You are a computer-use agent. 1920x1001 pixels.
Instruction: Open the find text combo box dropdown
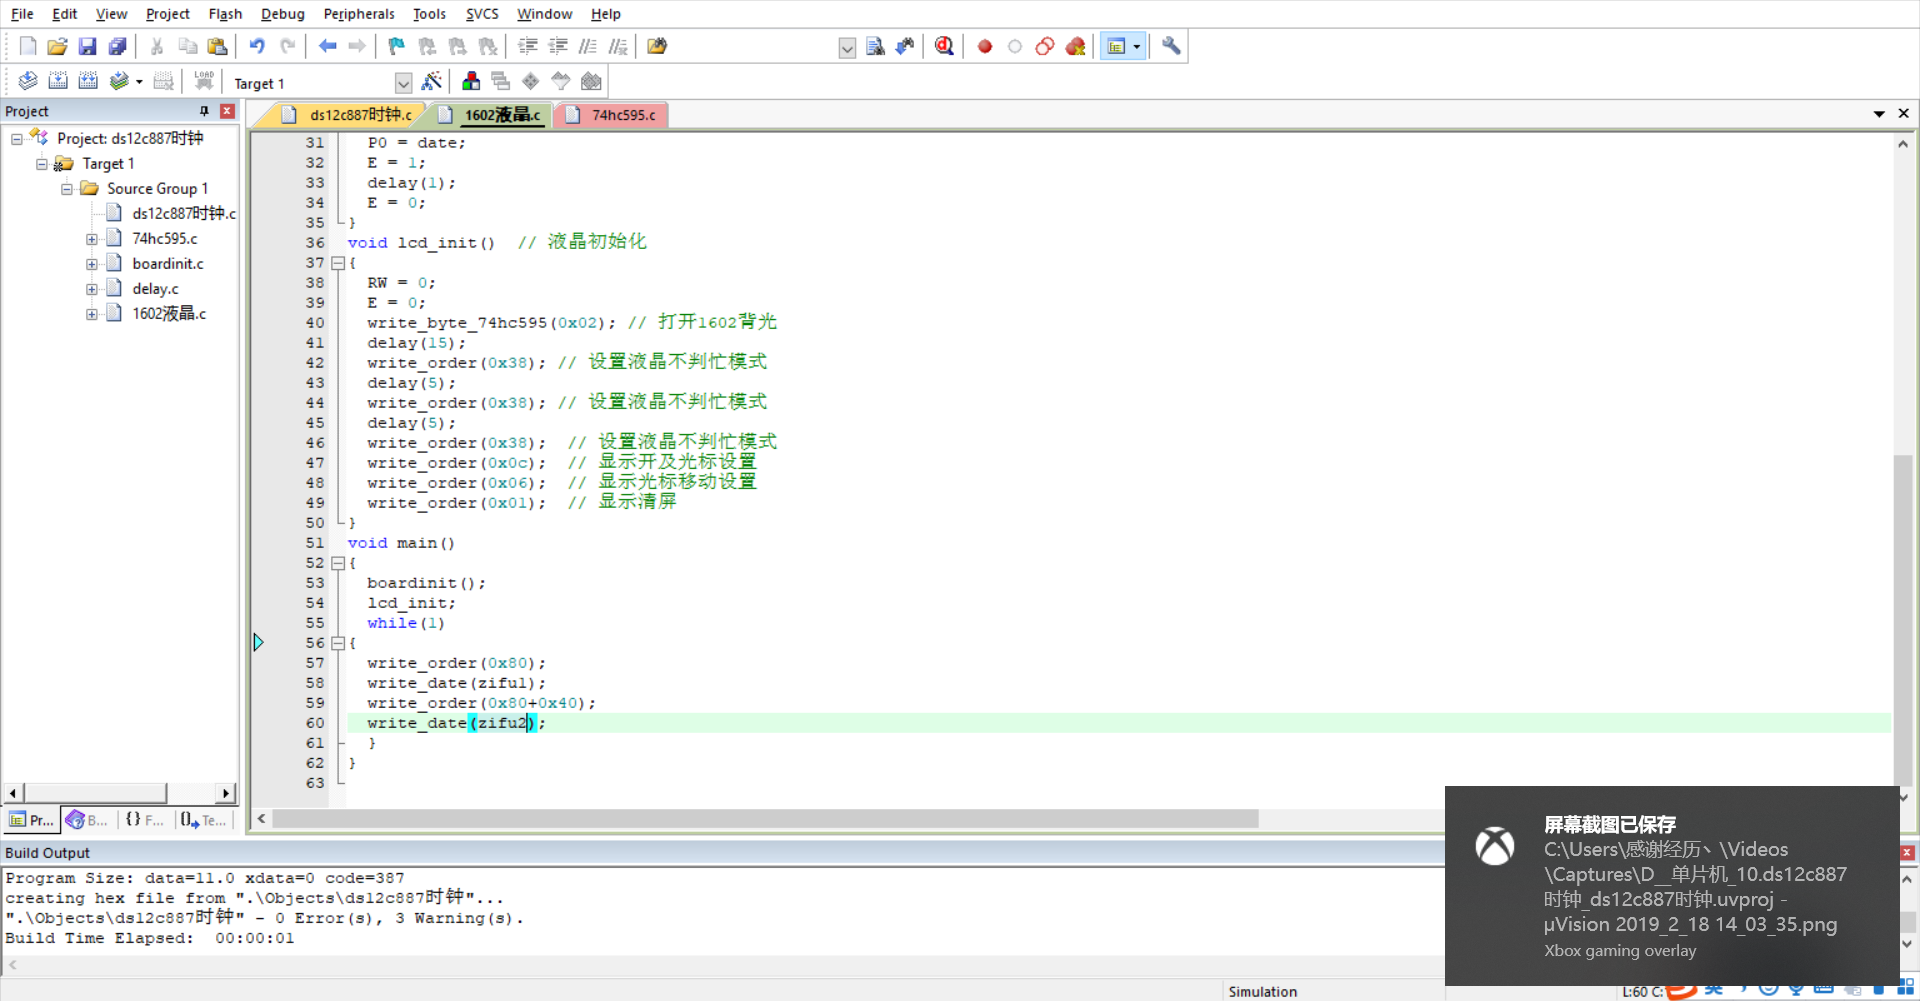click(x=847, y=48)
